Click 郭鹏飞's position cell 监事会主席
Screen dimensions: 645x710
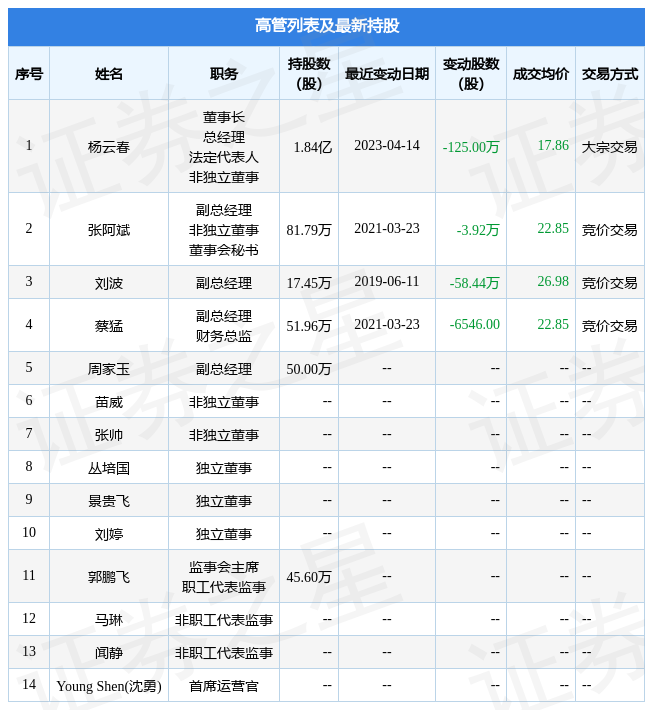tap(224, 576)
